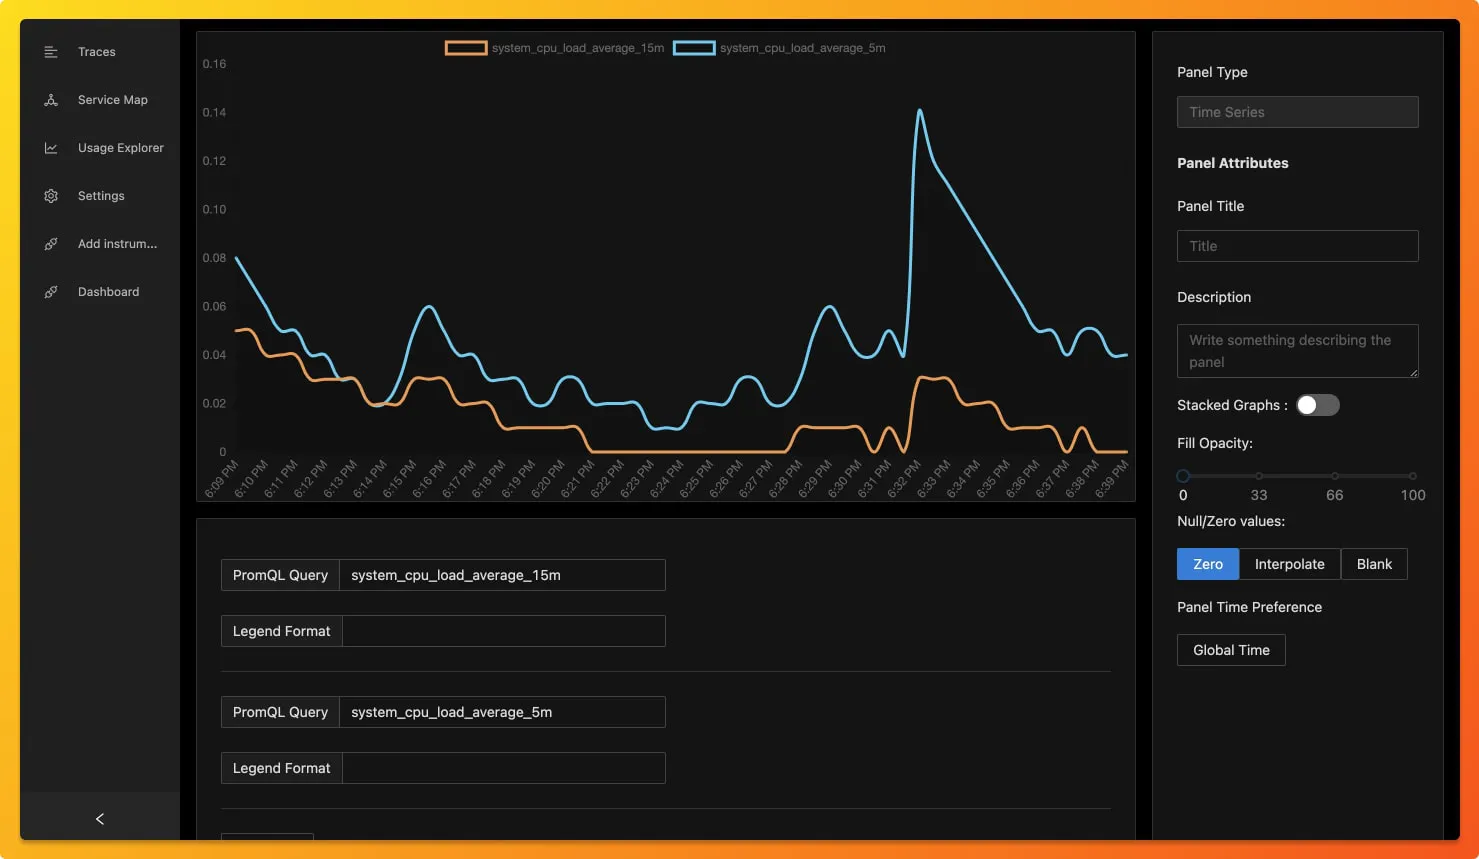Toggle the Stacked Graphs switch

point(1317,405)
